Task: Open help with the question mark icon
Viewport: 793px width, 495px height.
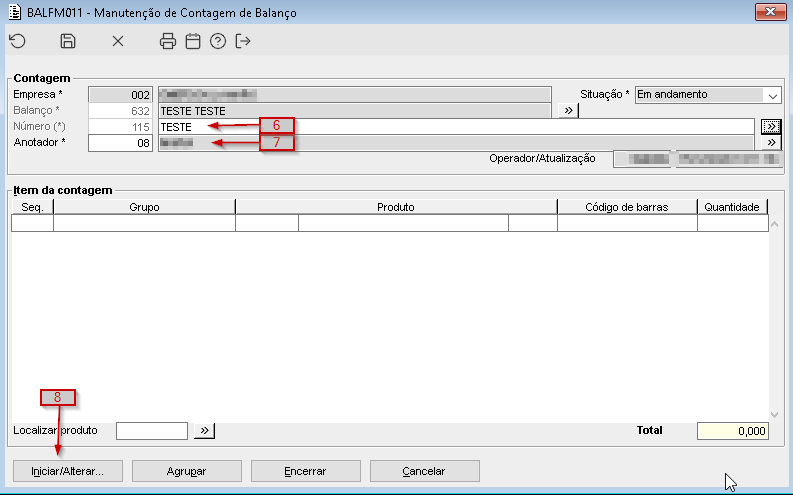Action: click(x=218, y=41)
